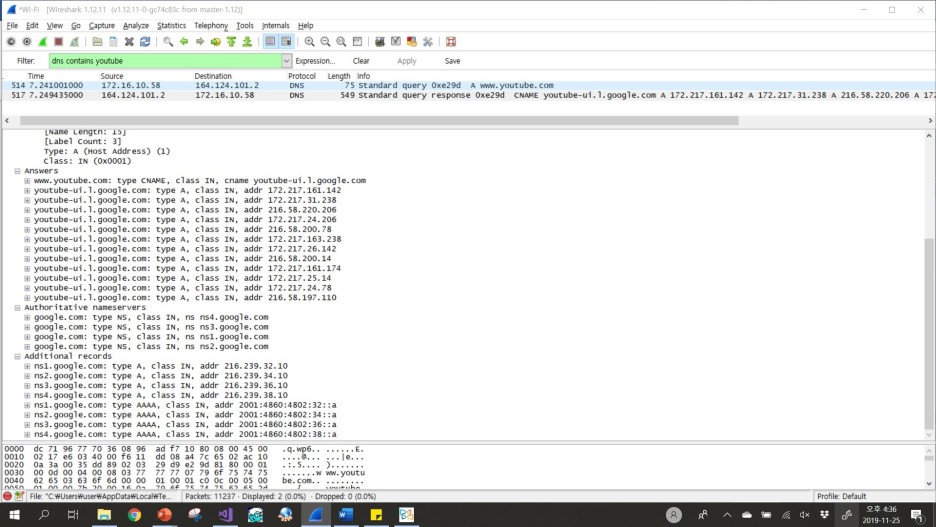Screen dimensions: 936x527
Task: Open Windows Start menu
Action: point(14,514)
